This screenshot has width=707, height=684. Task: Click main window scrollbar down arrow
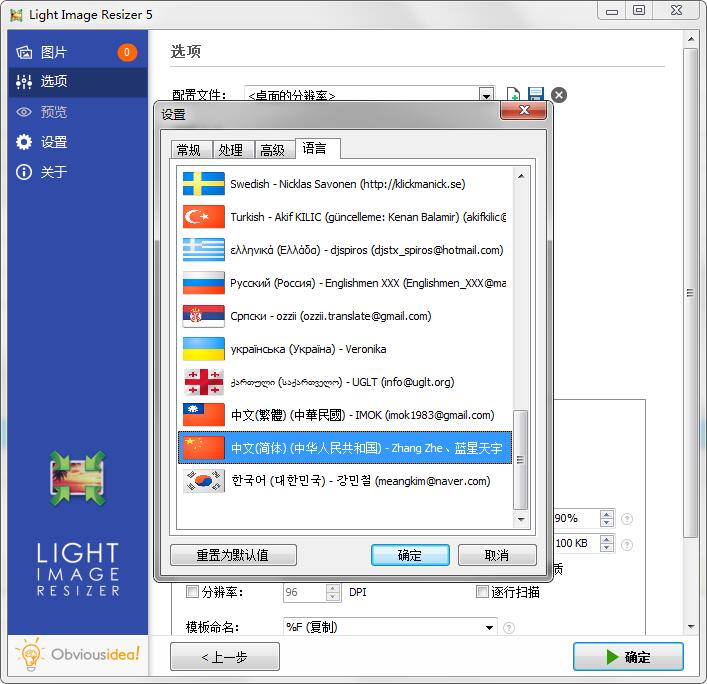coord(691,627)
